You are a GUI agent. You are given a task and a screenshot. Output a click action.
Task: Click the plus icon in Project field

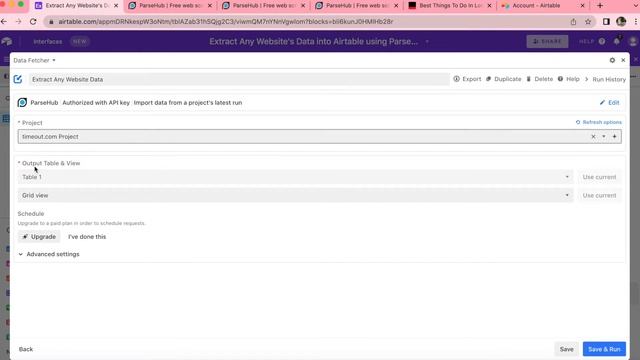pos(614,137)
